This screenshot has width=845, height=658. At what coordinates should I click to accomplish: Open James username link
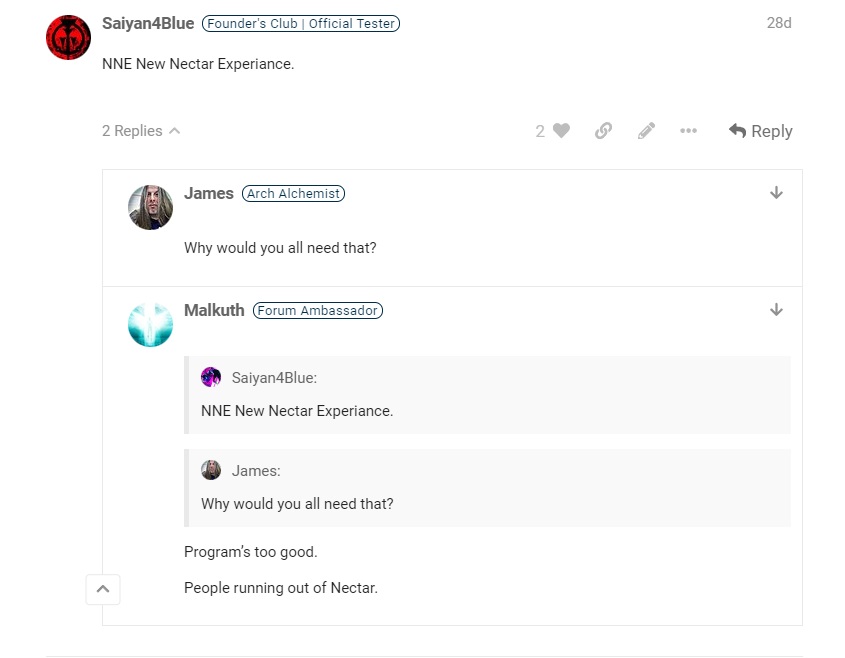[x=209, y=193]
